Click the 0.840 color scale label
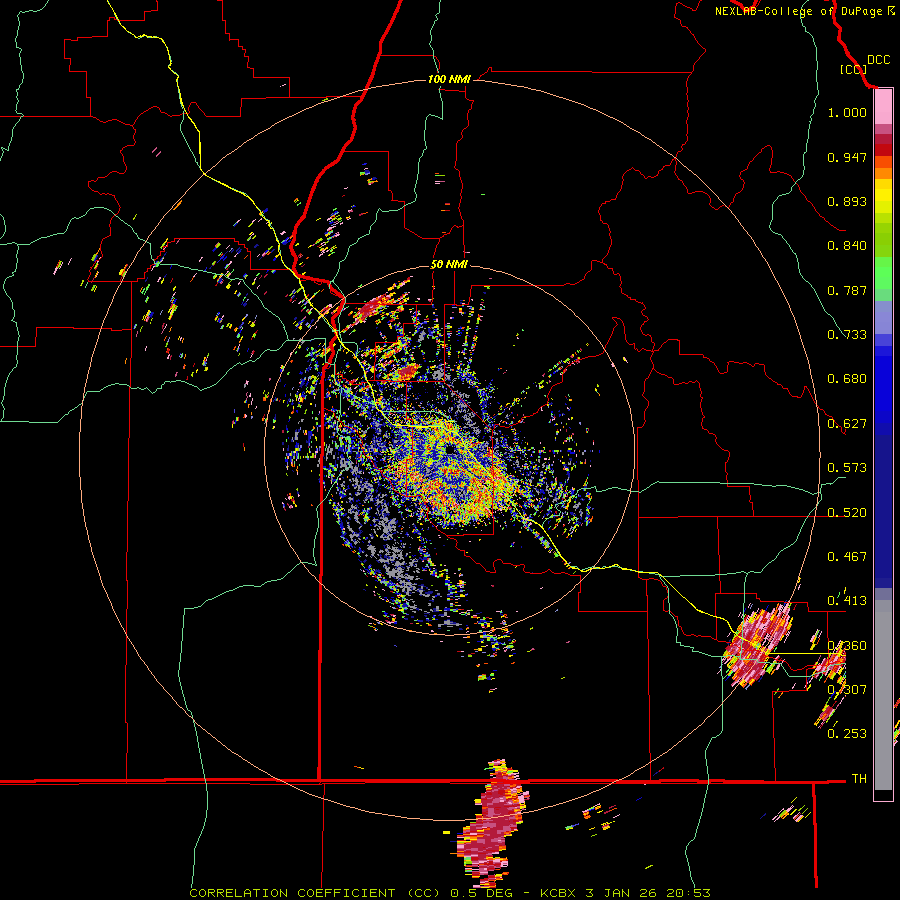 coord(847,246)
